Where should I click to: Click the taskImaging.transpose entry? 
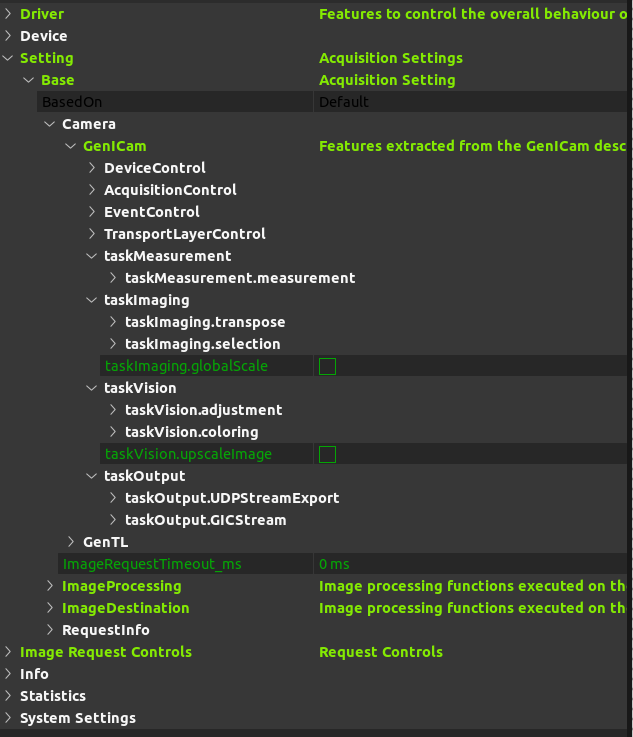[204, 322]
